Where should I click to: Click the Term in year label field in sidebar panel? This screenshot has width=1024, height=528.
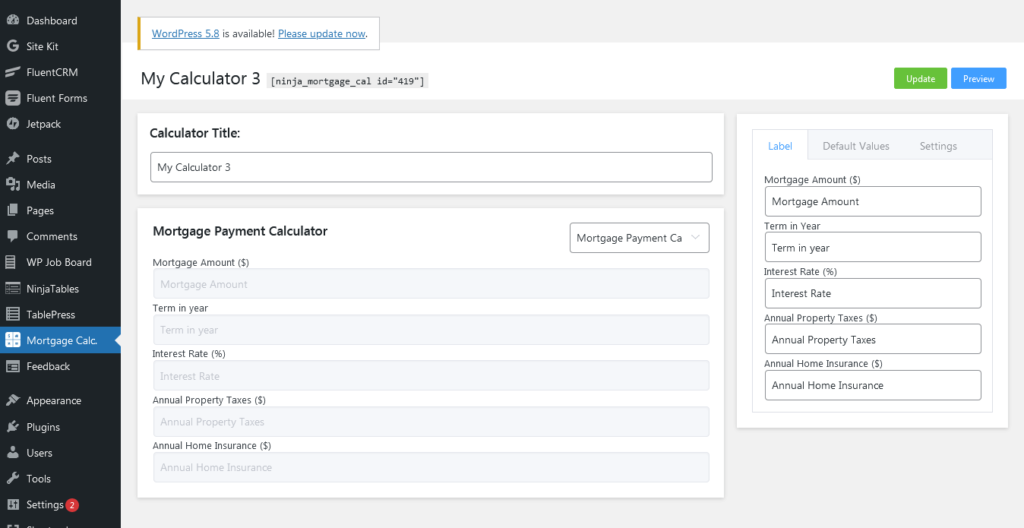click(872, 247)
